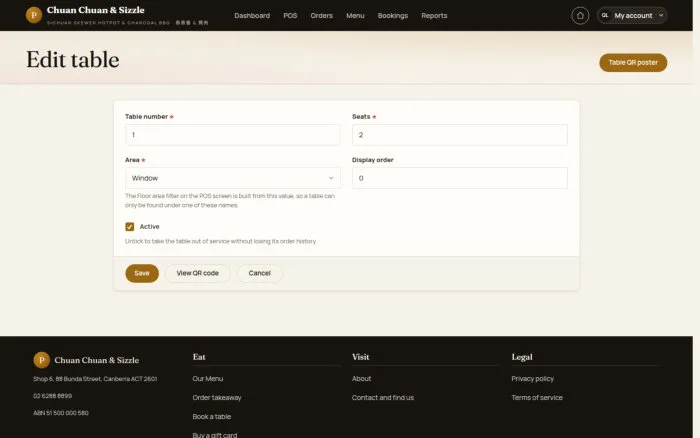Click into the Seats input field
Screen dimensions: 700x438
pos(459,135)
